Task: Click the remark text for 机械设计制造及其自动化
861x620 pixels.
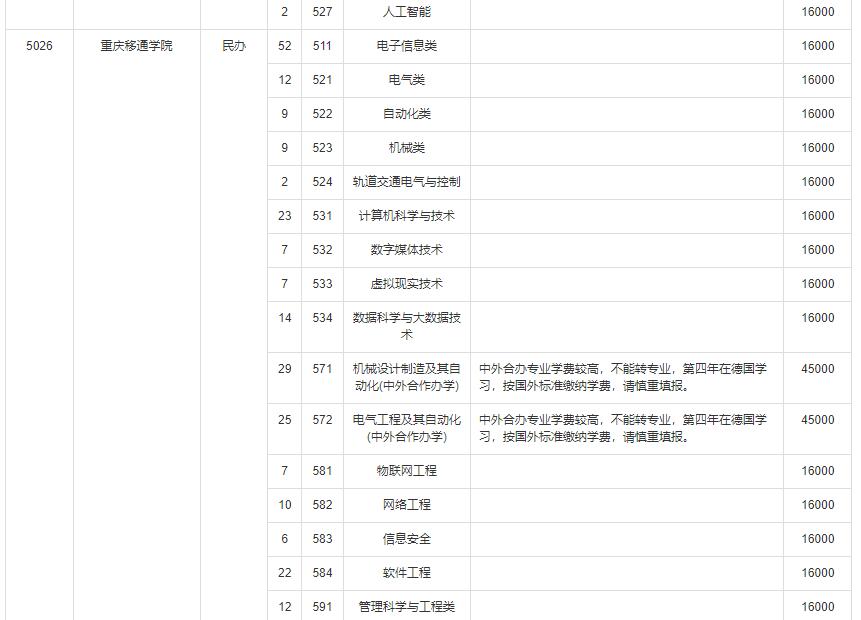Action: tap(622, 377)
